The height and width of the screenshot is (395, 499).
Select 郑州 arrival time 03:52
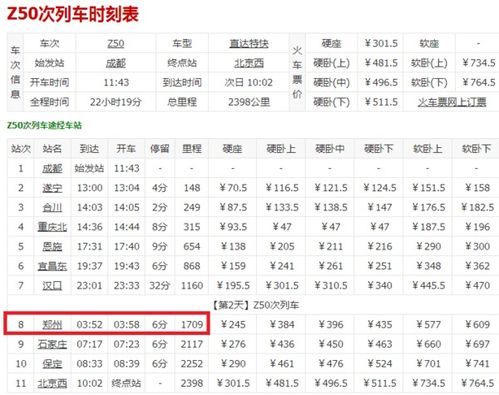click(x=90, y=324)
